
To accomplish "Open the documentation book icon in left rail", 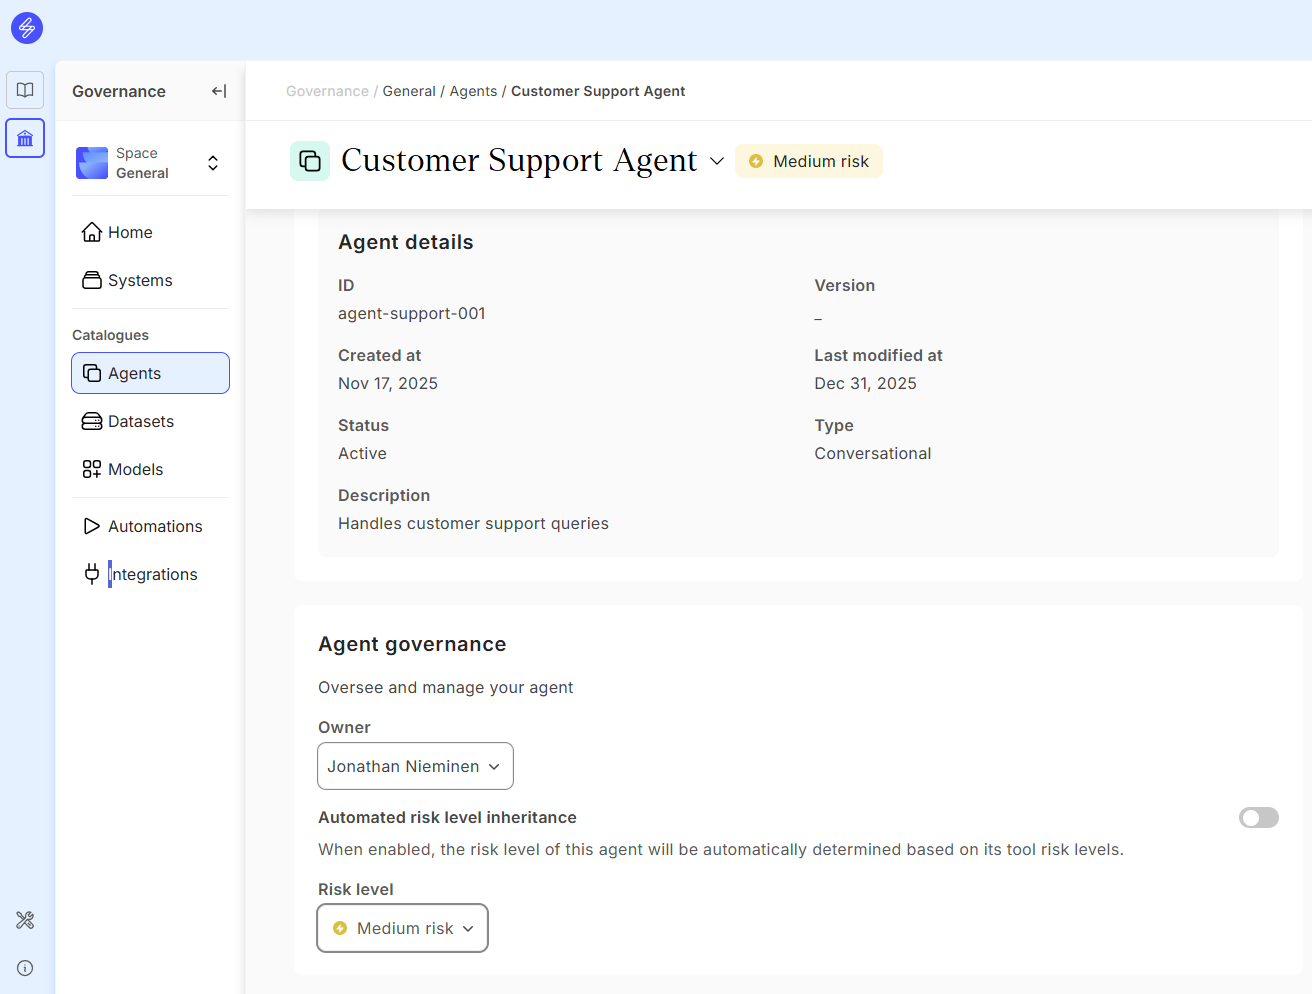I will click(25, 90).
